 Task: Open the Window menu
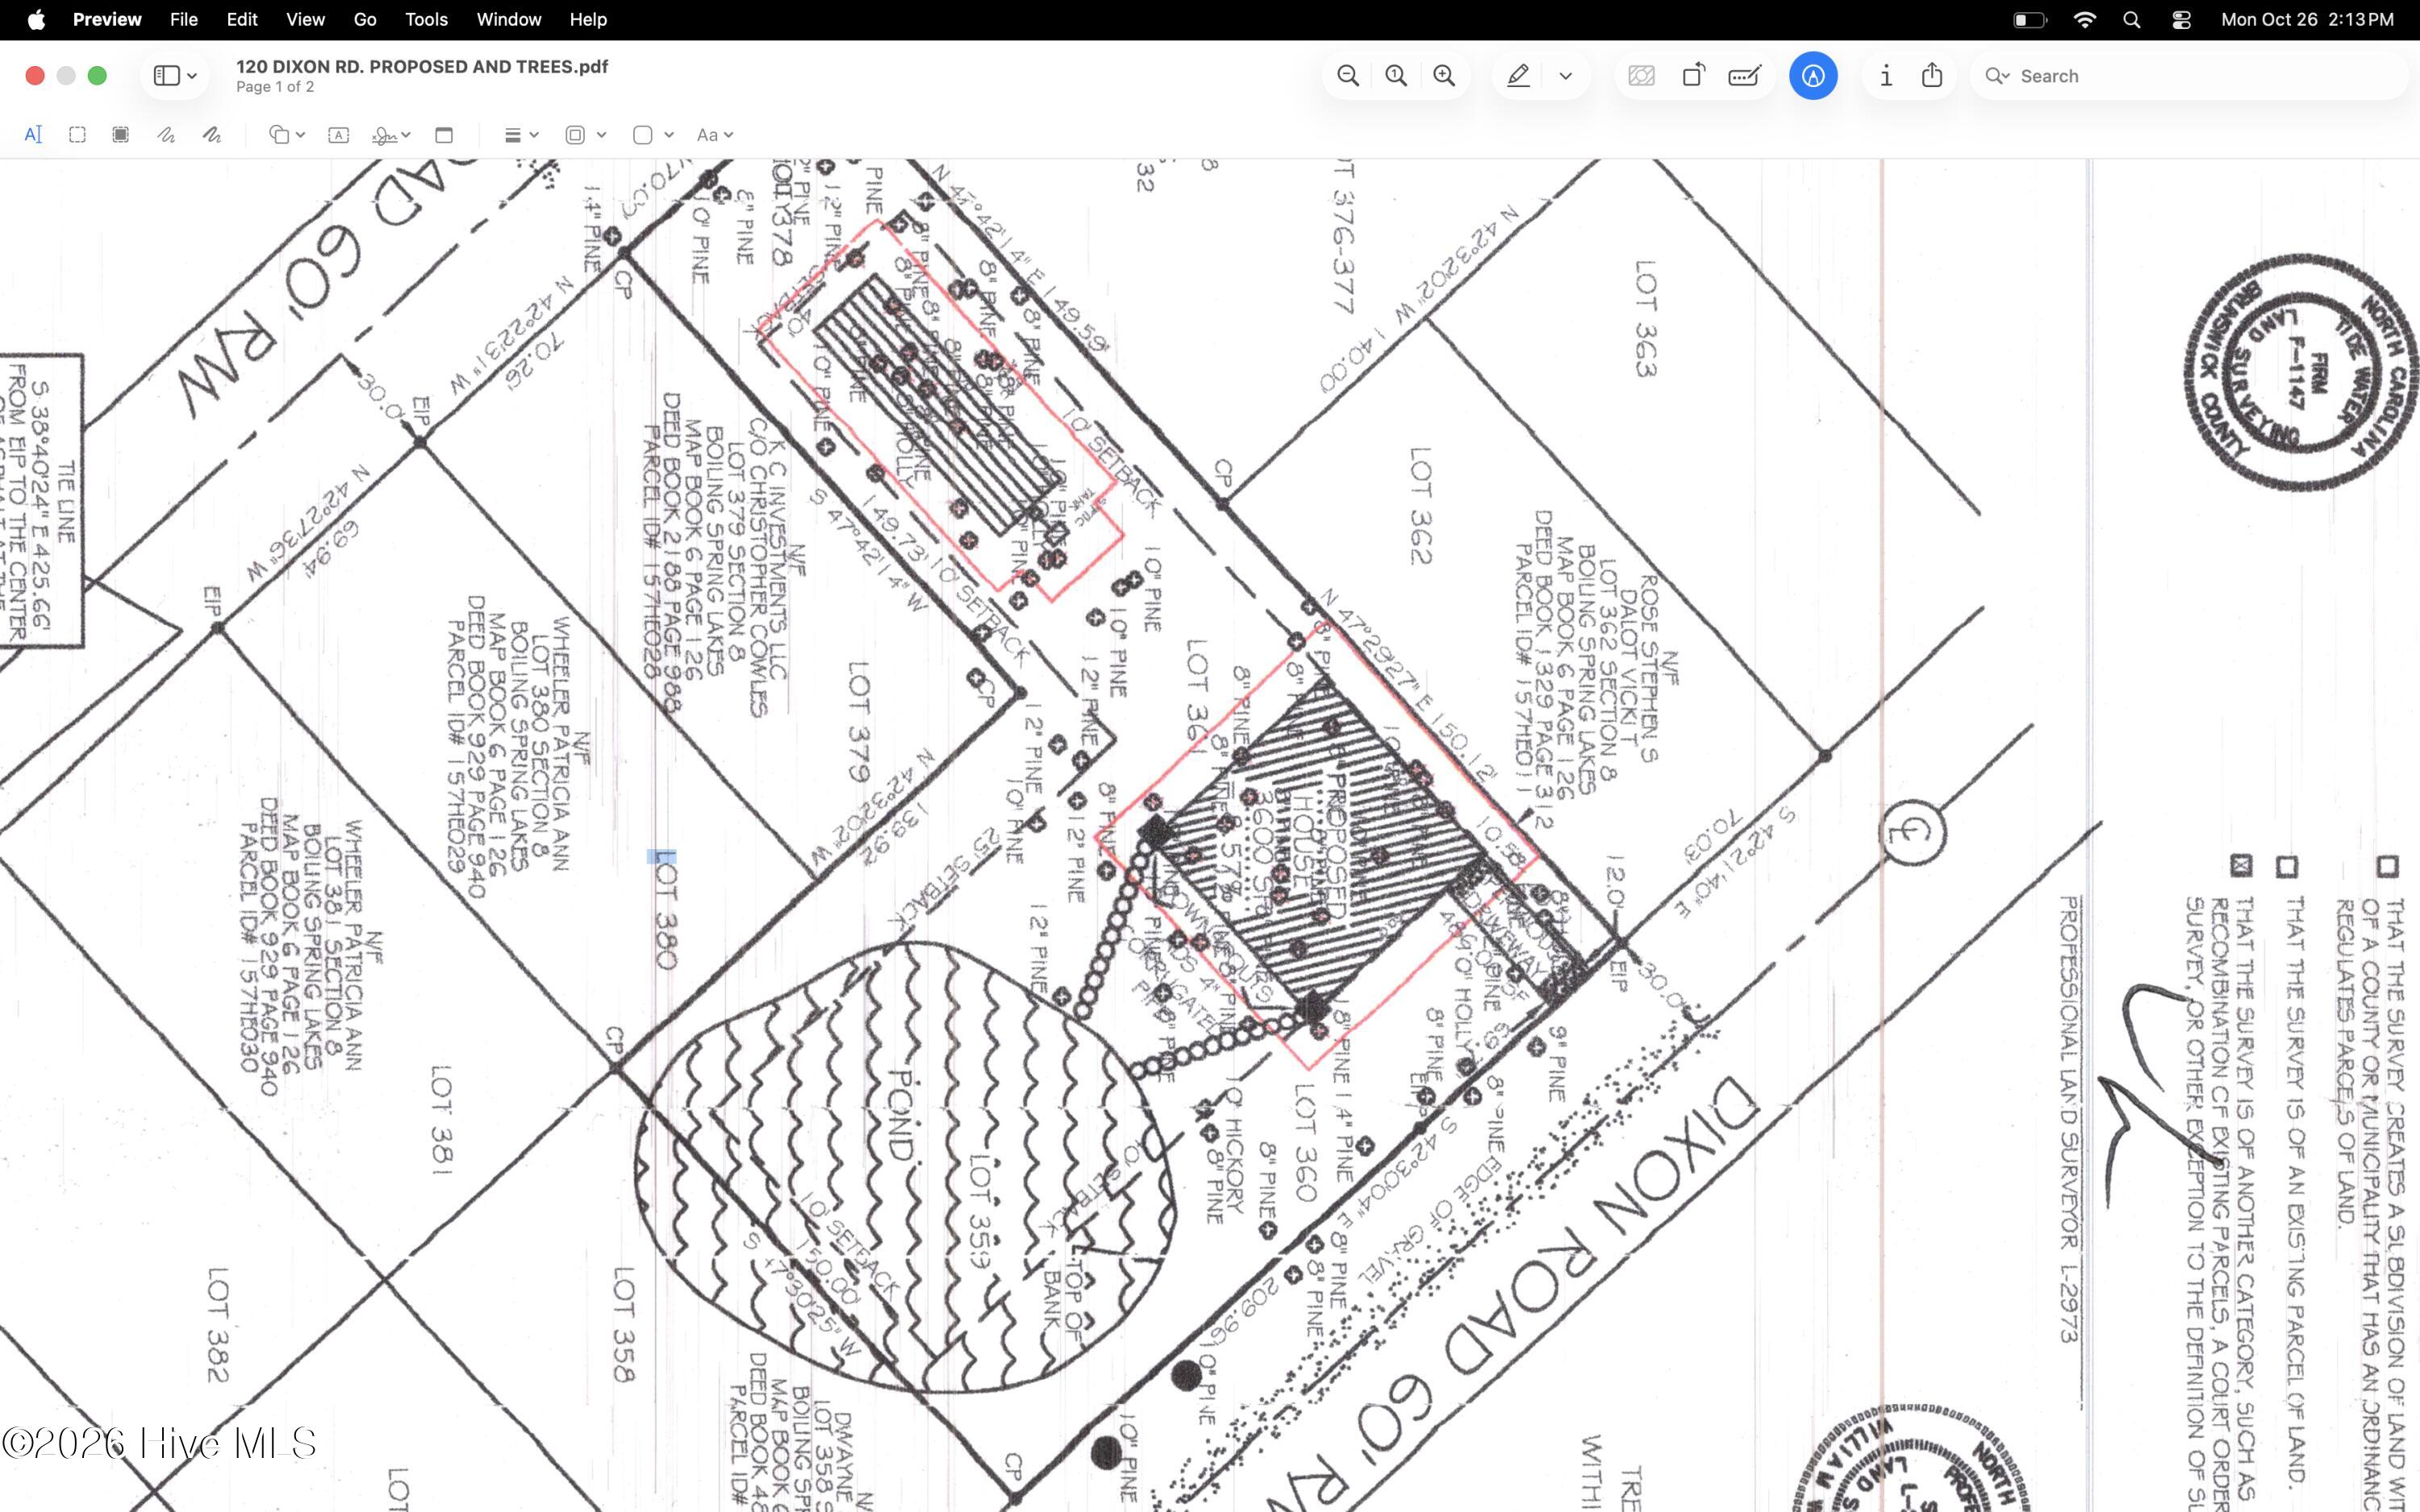click(x=509, y=20)
